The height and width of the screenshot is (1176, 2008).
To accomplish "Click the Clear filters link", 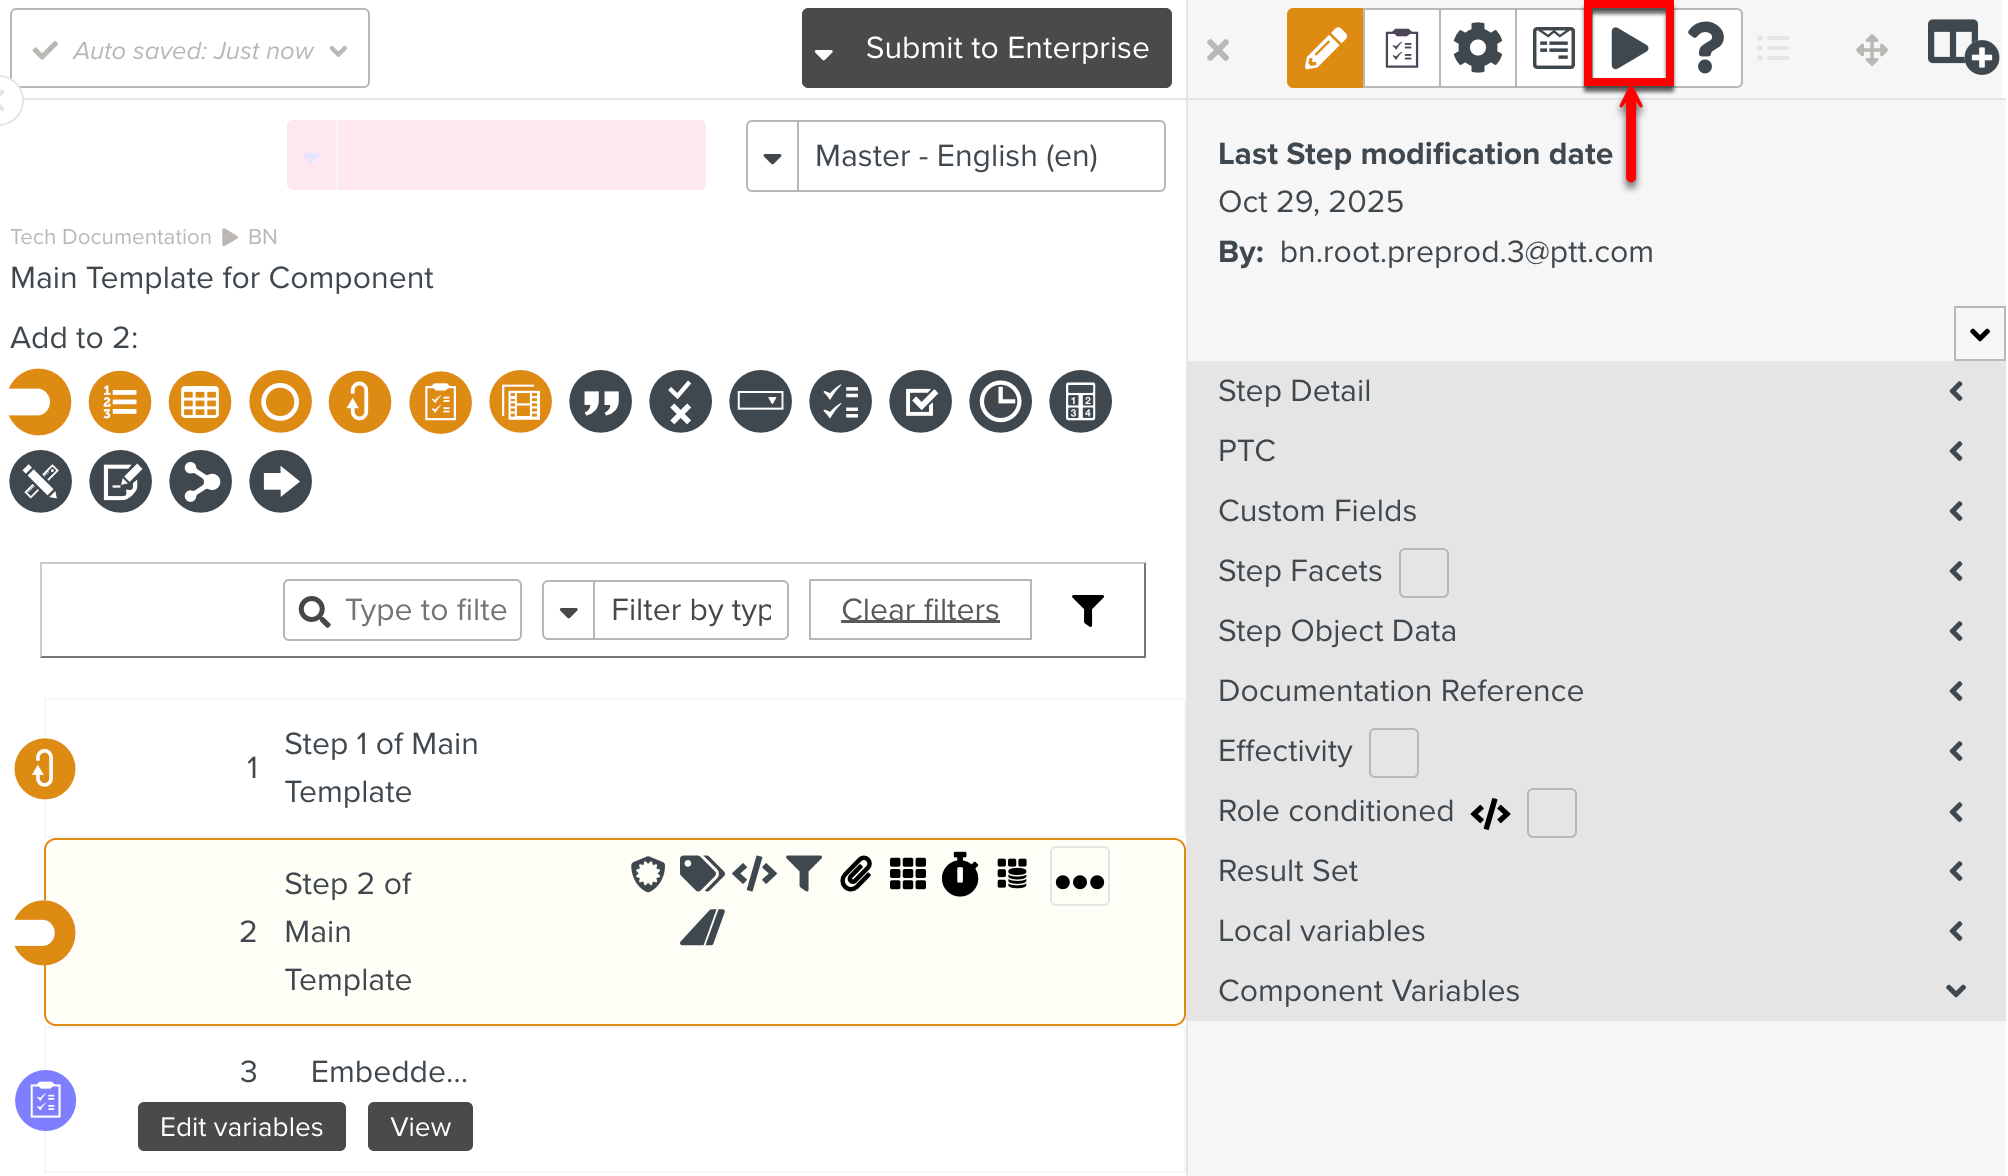I will tap(919, 609).
